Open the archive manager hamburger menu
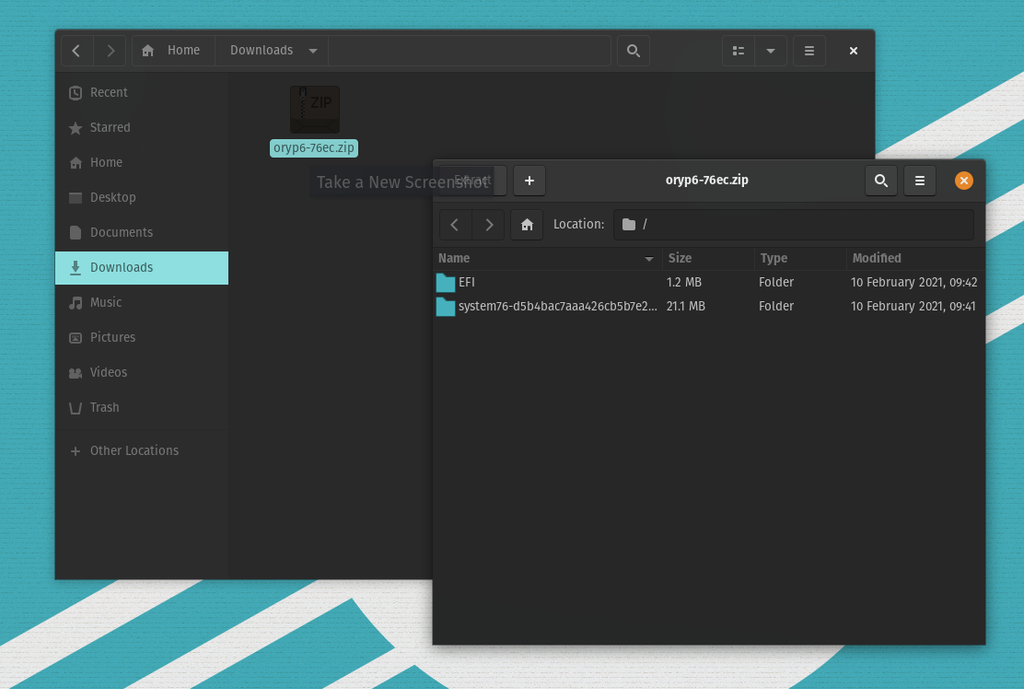The image size is (1024, 689). pos(919,181)
